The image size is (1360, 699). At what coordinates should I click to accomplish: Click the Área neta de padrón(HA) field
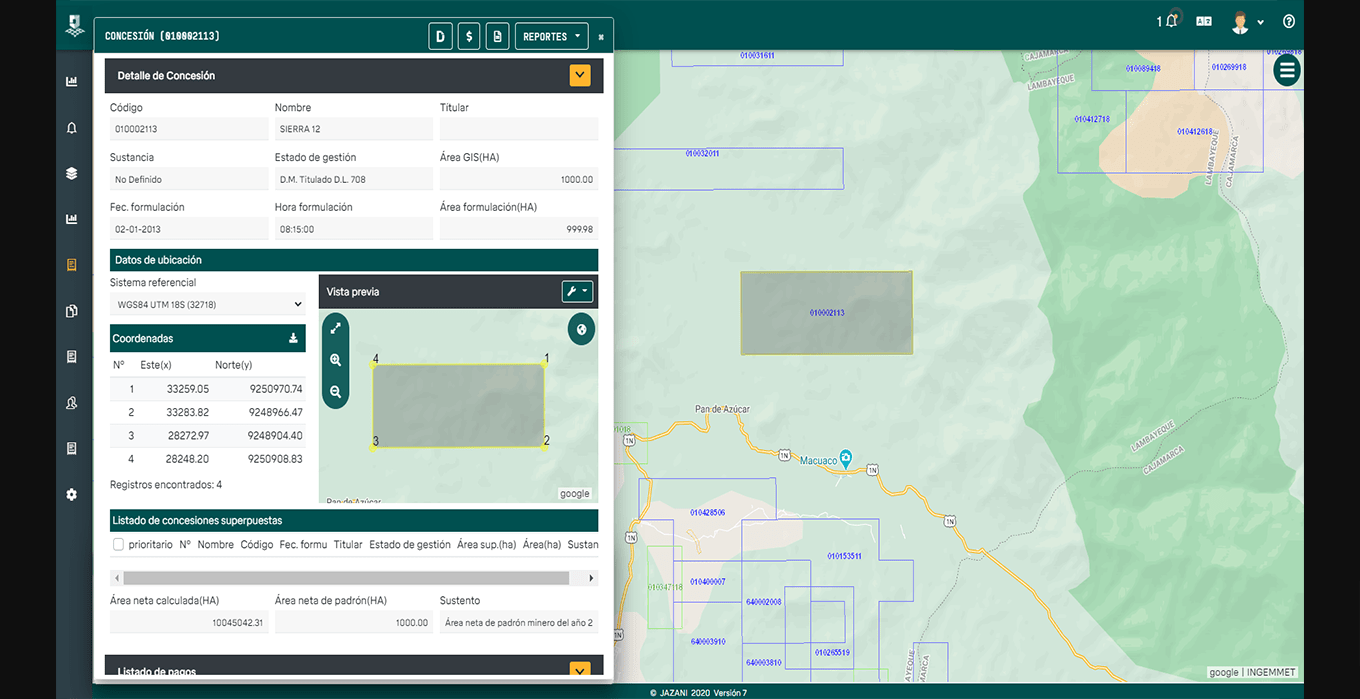[354, 622]
